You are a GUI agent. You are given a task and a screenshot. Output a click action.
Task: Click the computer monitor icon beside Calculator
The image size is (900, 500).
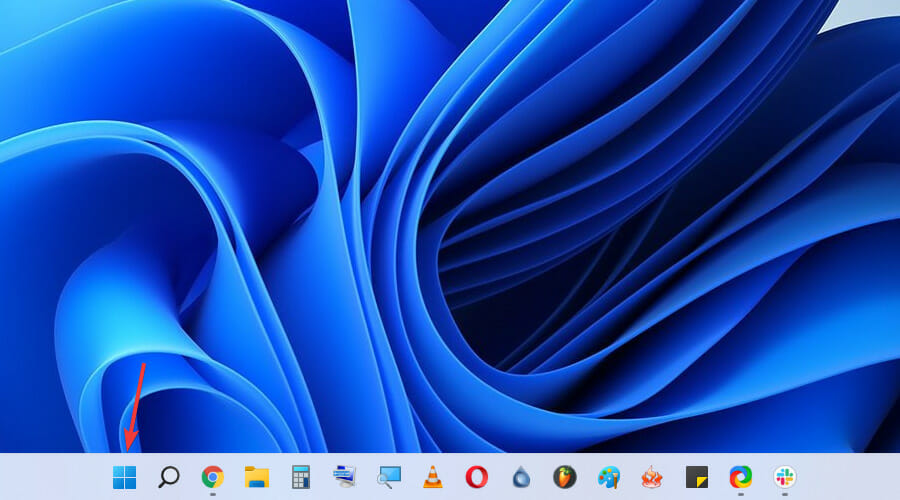[x=344, y=477]
